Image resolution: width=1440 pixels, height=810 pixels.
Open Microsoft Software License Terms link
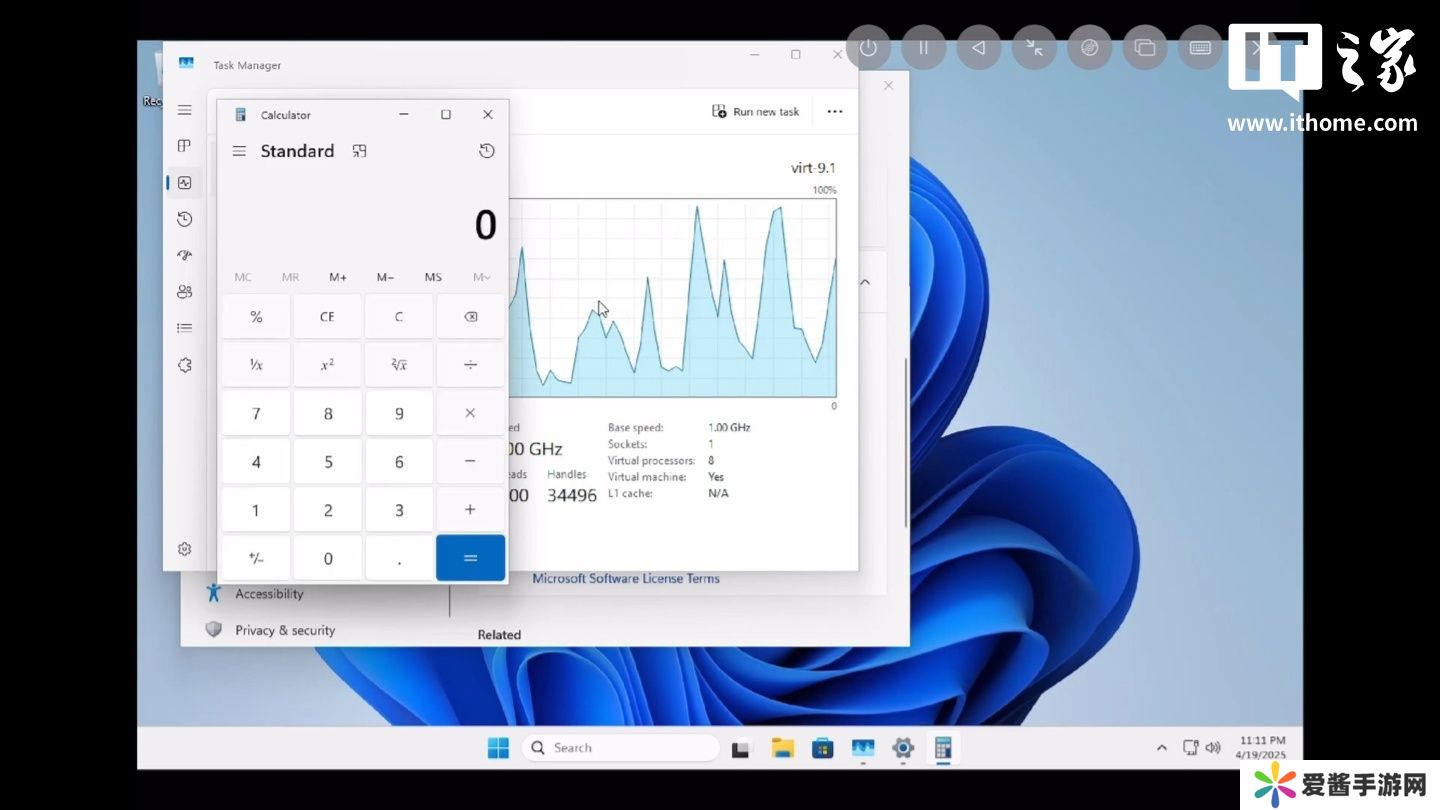point(625,578)
